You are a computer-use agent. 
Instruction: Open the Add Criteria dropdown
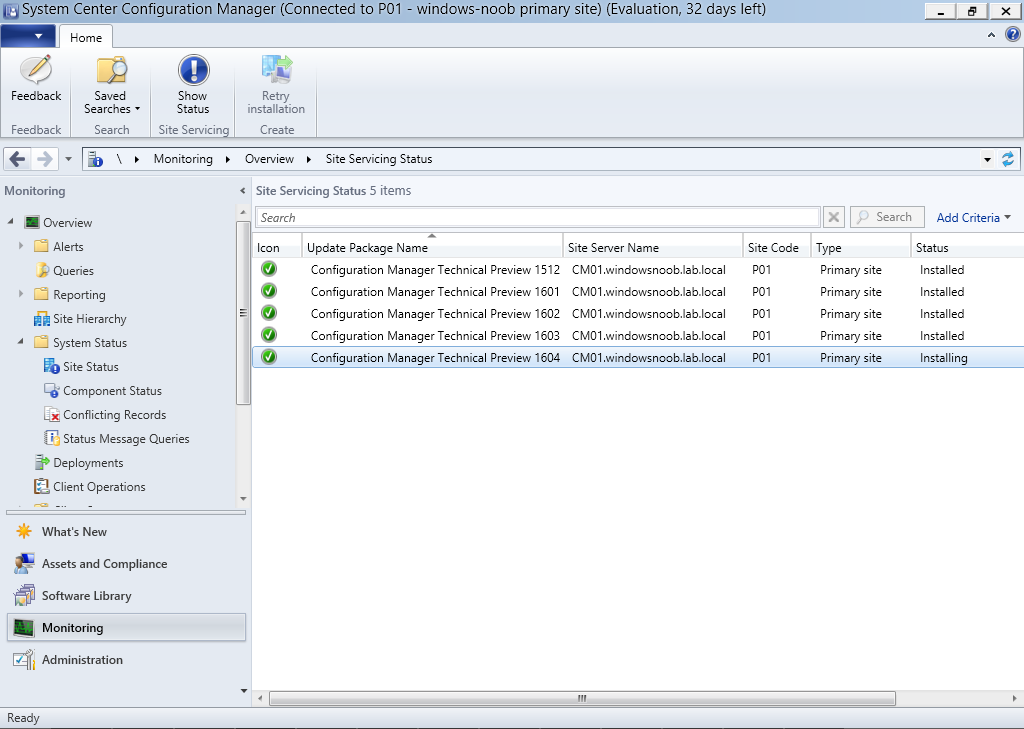click(x=974, y=218)
